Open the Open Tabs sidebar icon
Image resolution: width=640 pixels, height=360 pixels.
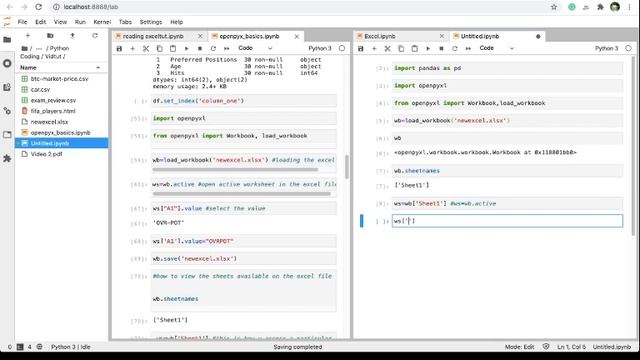pos(7,134)
